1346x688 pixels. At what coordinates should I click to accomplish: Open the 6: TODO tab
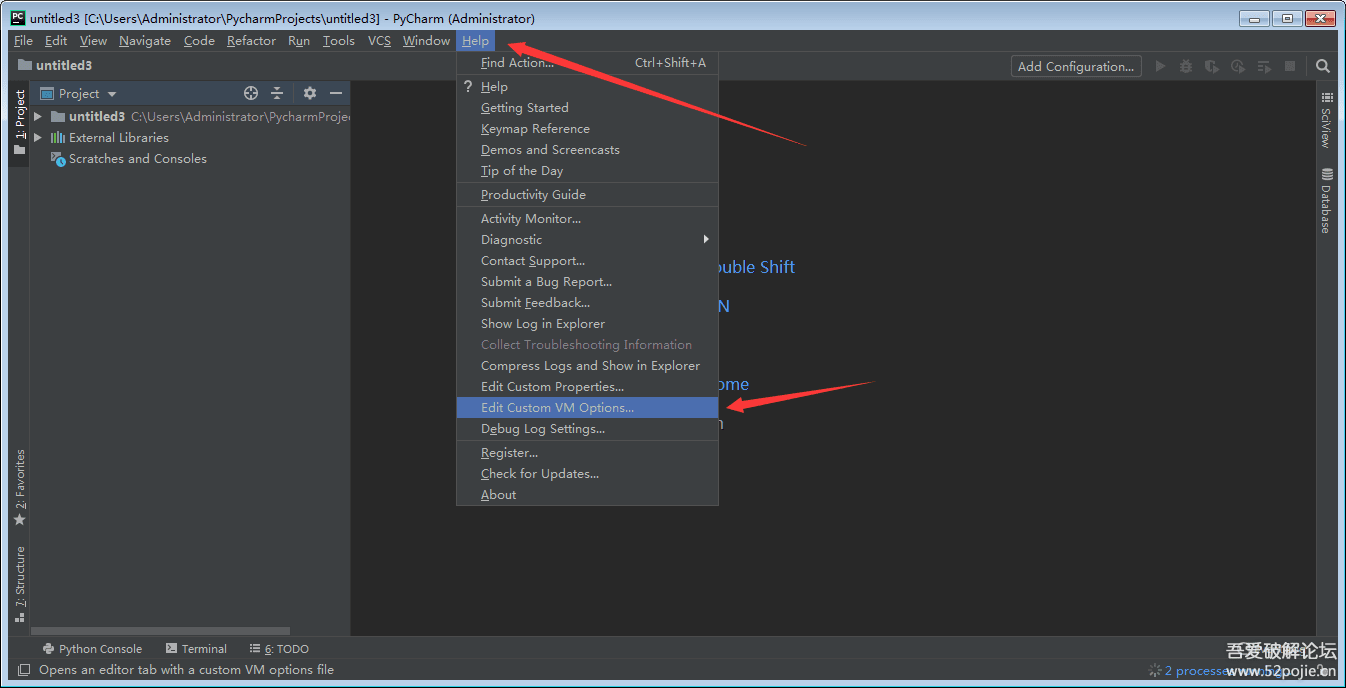pyautogui.click(x=279, y=649)
